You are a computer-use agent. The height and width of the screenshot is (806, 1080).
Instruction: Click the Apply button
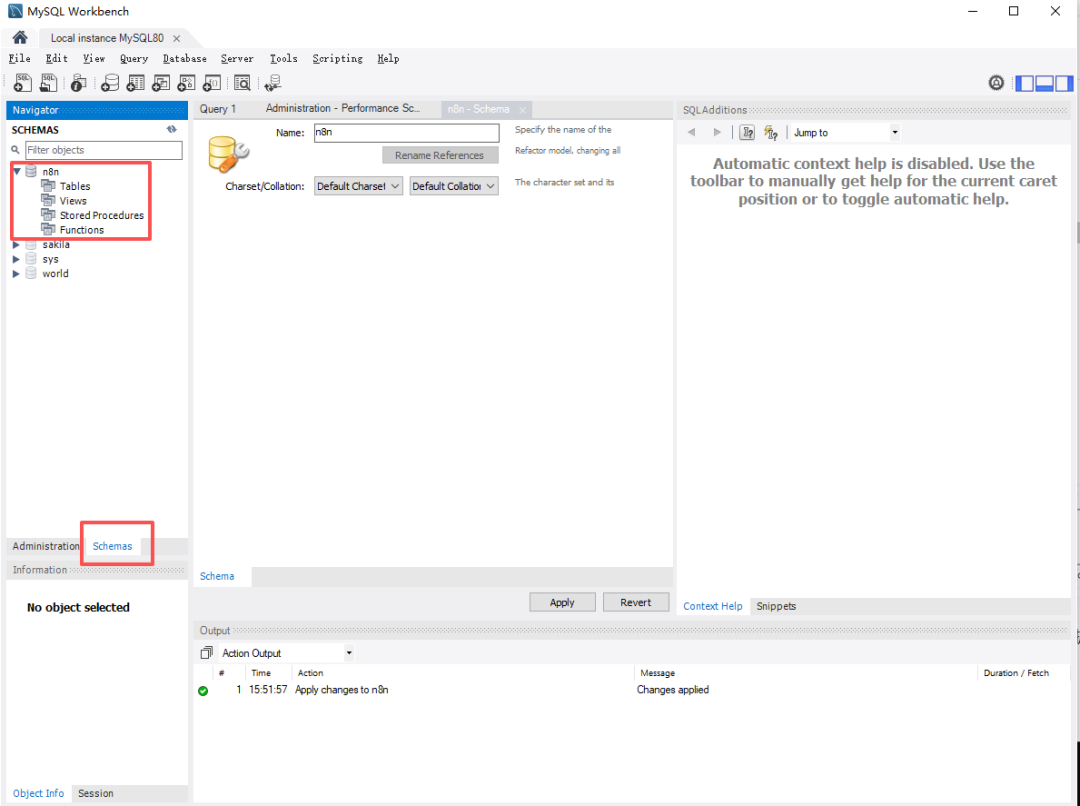point(562,602)
